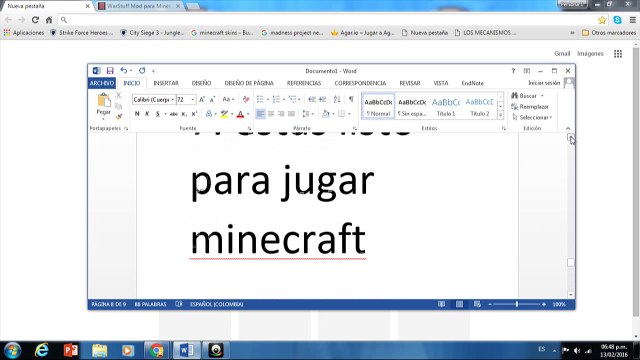Expand the styles gallery with More arrow
The width and height of the screenshot is (640, 360).
(x=500, y=116)
